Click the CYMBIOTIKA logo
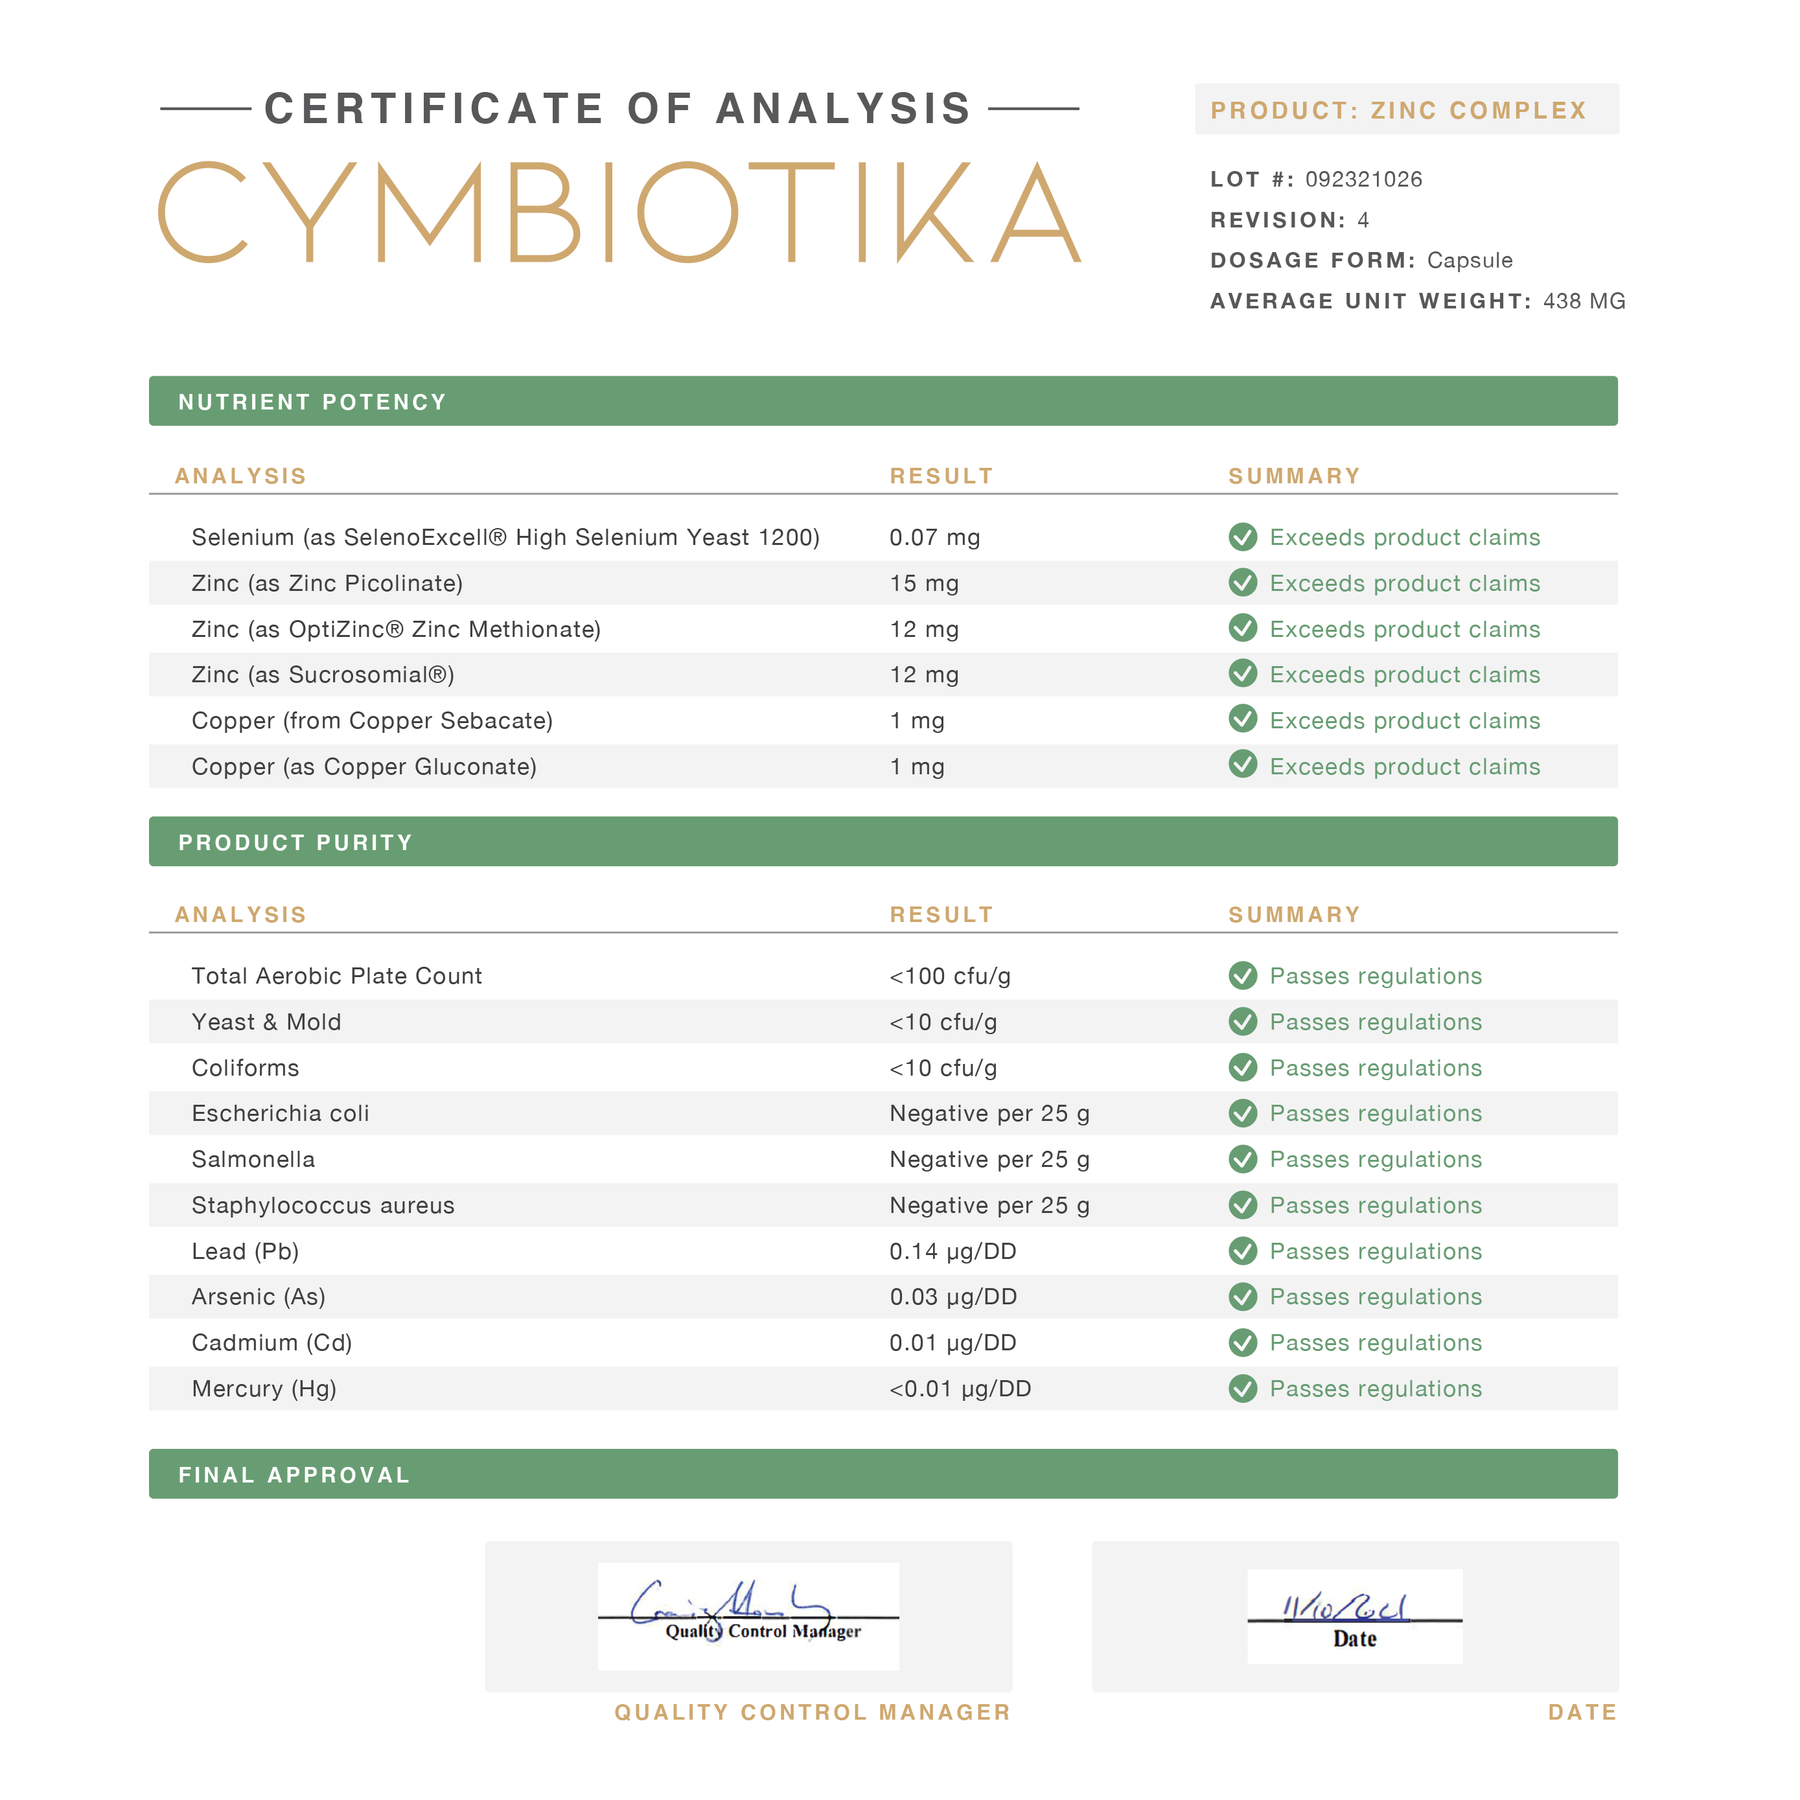This screenshot has width=1800, height=1800. pyautogui.click(x=619, y=212)
